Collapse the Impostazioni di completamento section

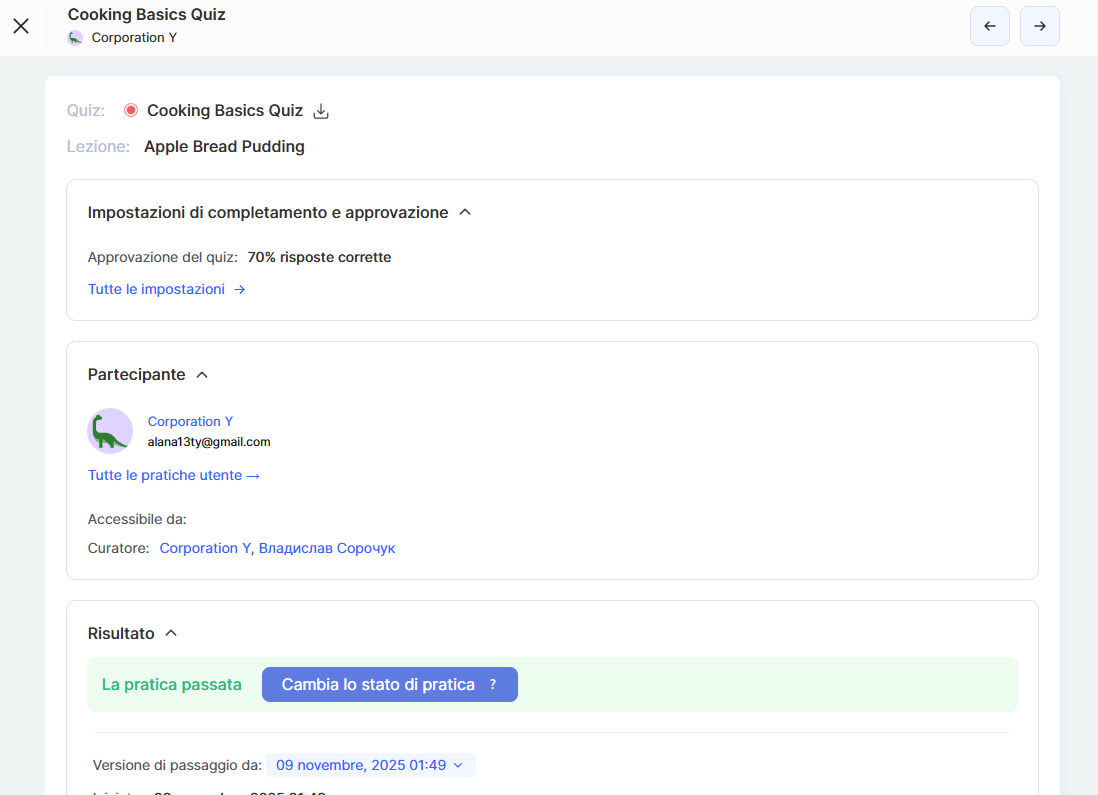tap(465, 212)
